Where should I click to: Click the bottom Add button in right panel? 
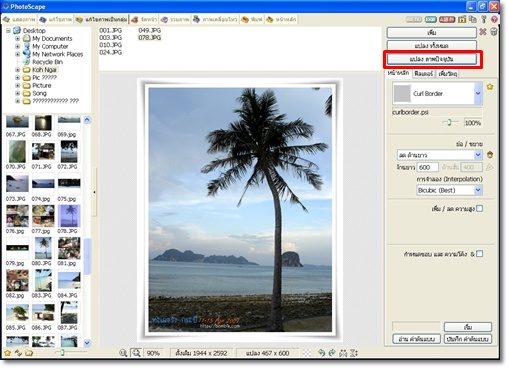point(468,327)
